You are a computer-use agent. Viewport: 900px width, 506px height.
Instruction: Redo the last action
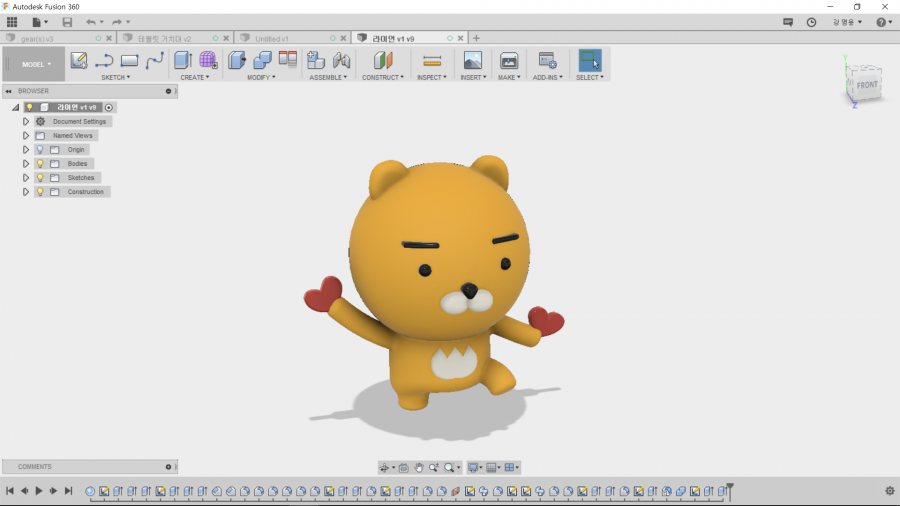click(117, 22)
